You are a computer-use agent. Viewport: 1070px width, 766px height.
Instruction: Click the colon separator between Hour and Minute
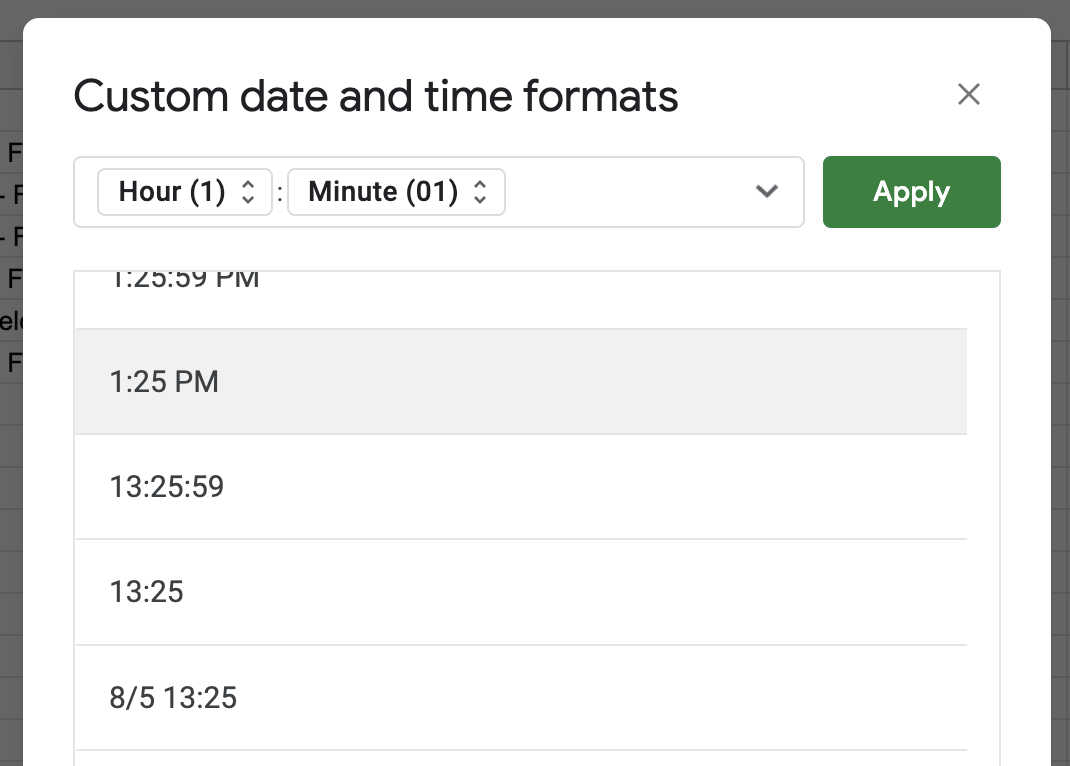click(x=280, y=193)
